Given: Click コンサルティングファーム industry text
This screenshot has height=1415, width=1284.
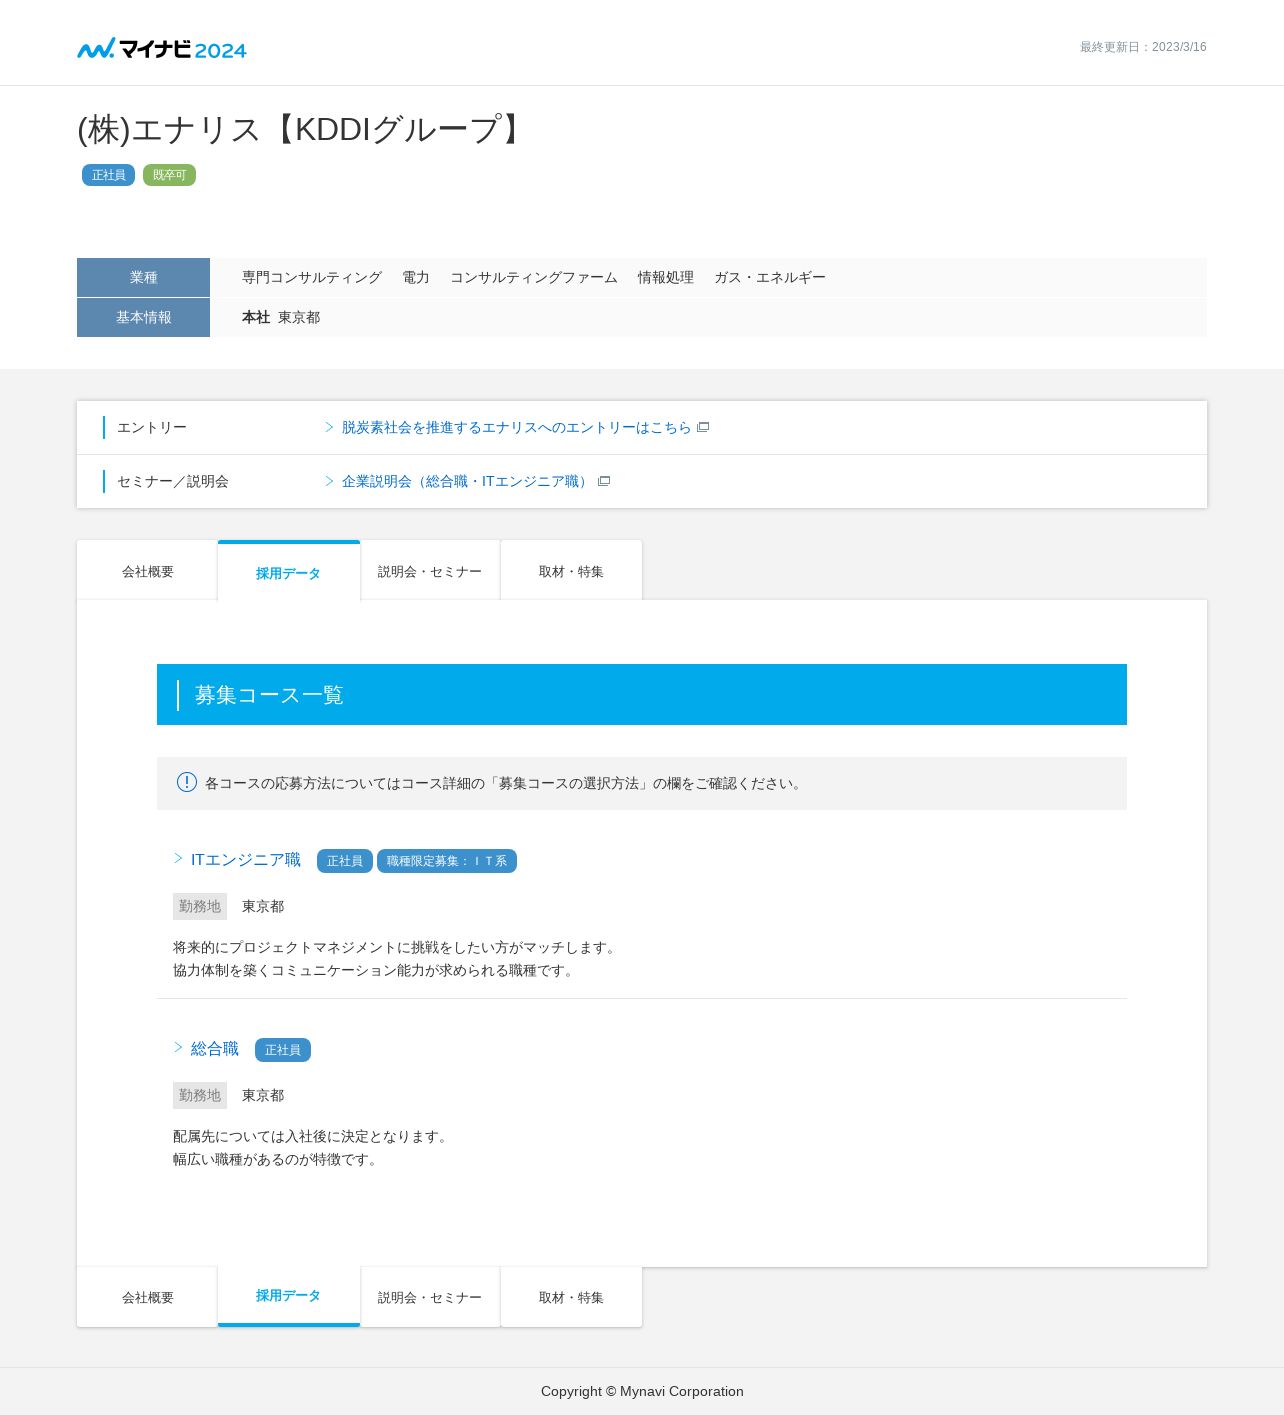Looking at the screenshot, I should point(534,277).
